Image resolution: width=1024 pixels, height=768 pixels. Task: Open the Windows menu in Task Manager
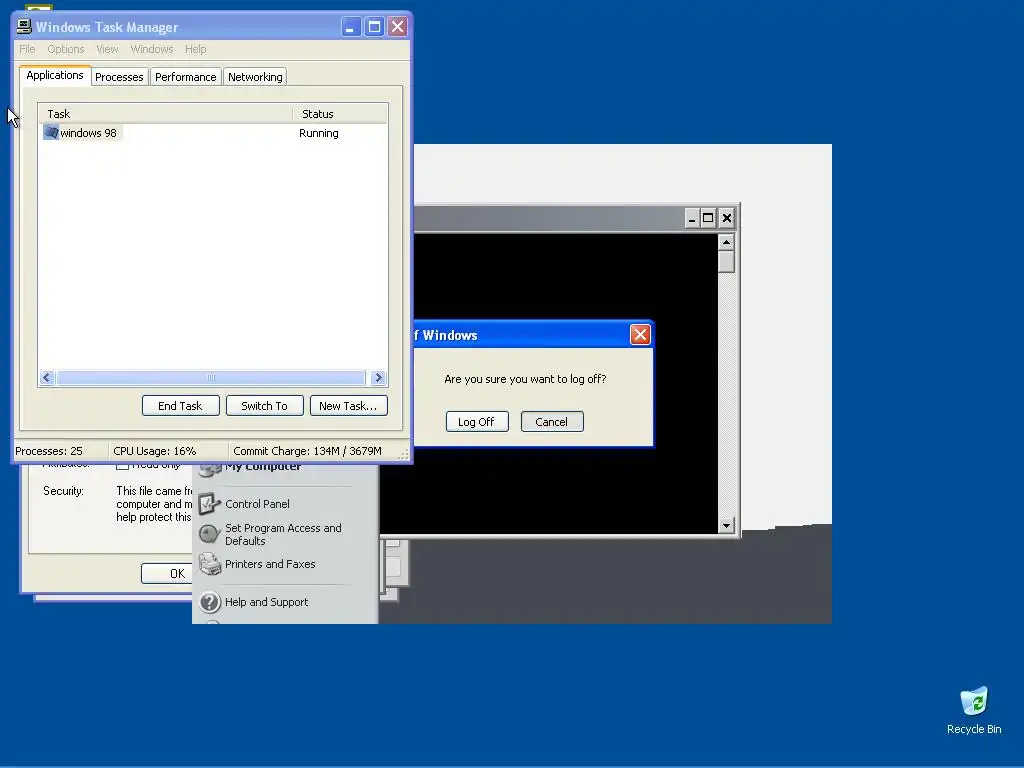pos(152,49)
